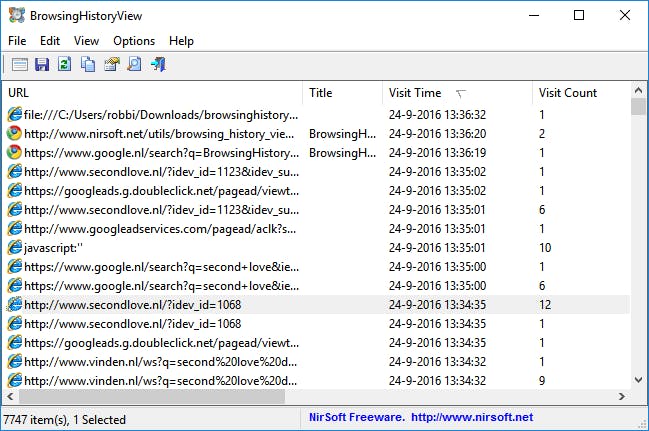This screenshot has width=649, height=431.
Task: Click the IE icon beside the javascript:'' entry
Action: (14, 248)
